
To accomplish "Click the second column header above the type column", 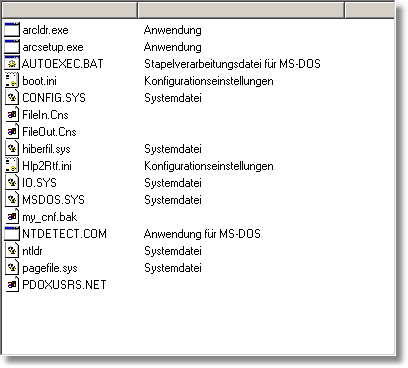I will (241, 10).
